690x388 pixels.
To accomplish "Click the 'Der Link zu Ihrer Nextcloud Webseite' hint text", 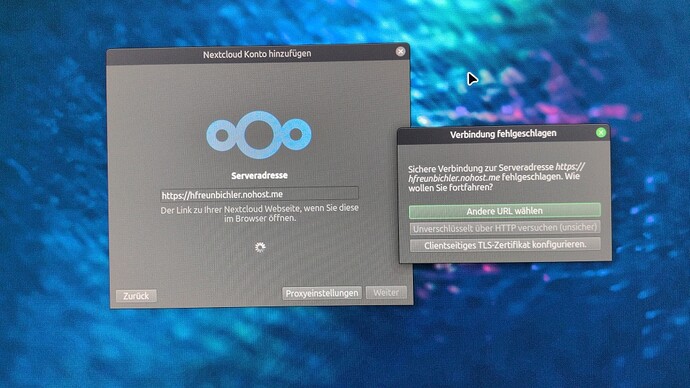I will 259,213.
